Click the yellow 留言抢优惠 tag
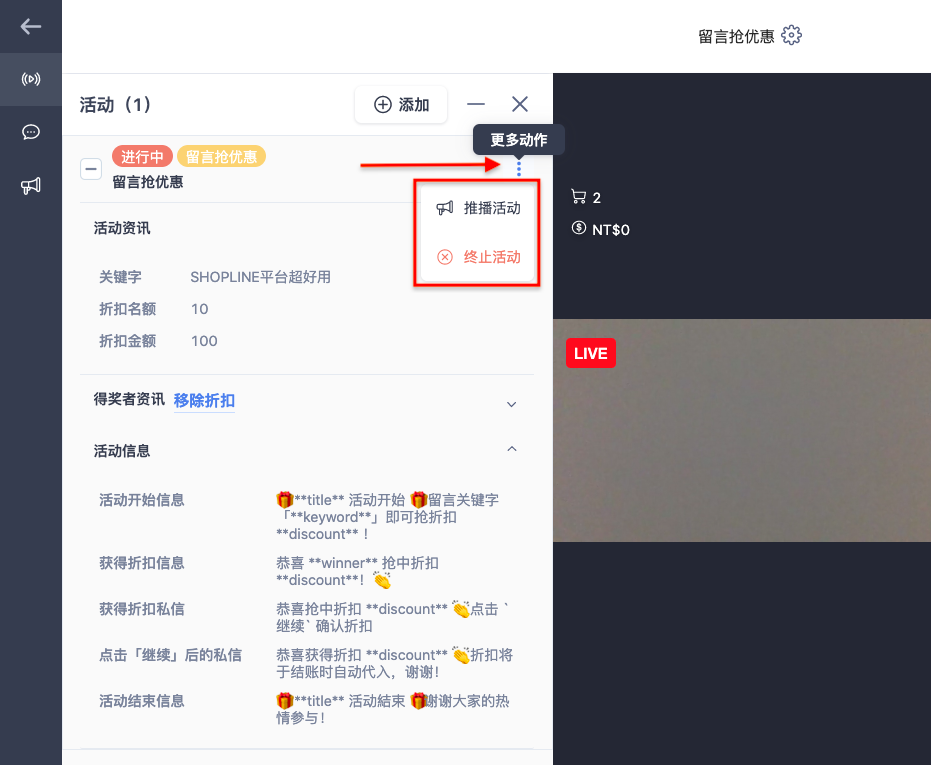931x765 pixels. pos(221,156)
